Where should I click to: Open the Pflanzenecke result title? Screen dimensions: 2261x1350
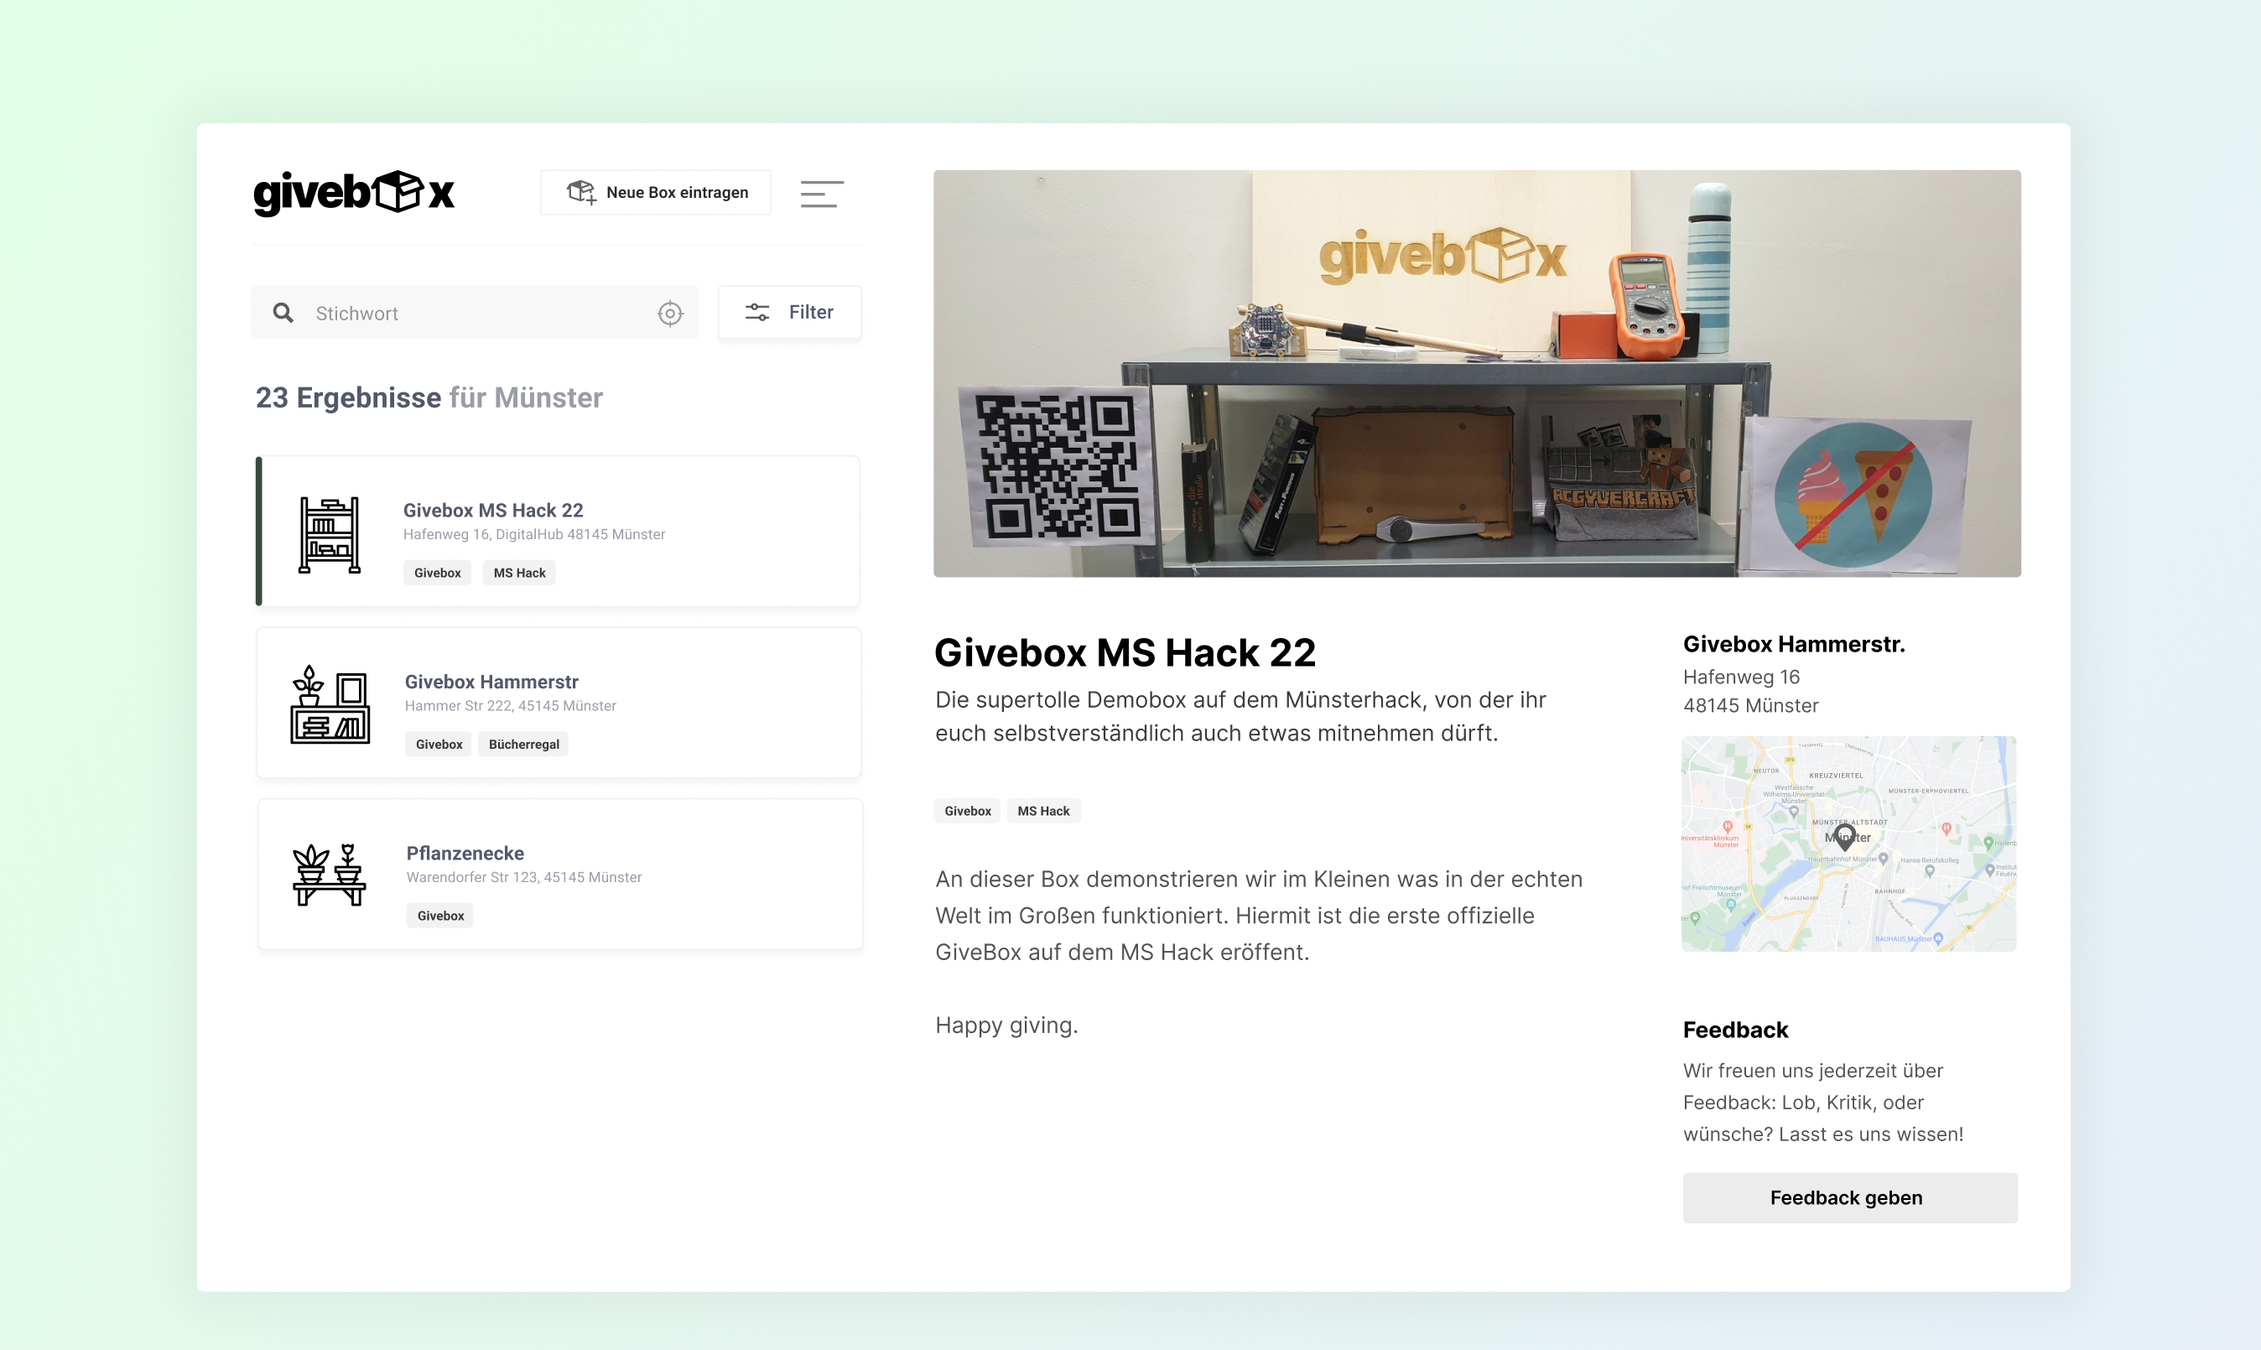(x=465, y=853)
